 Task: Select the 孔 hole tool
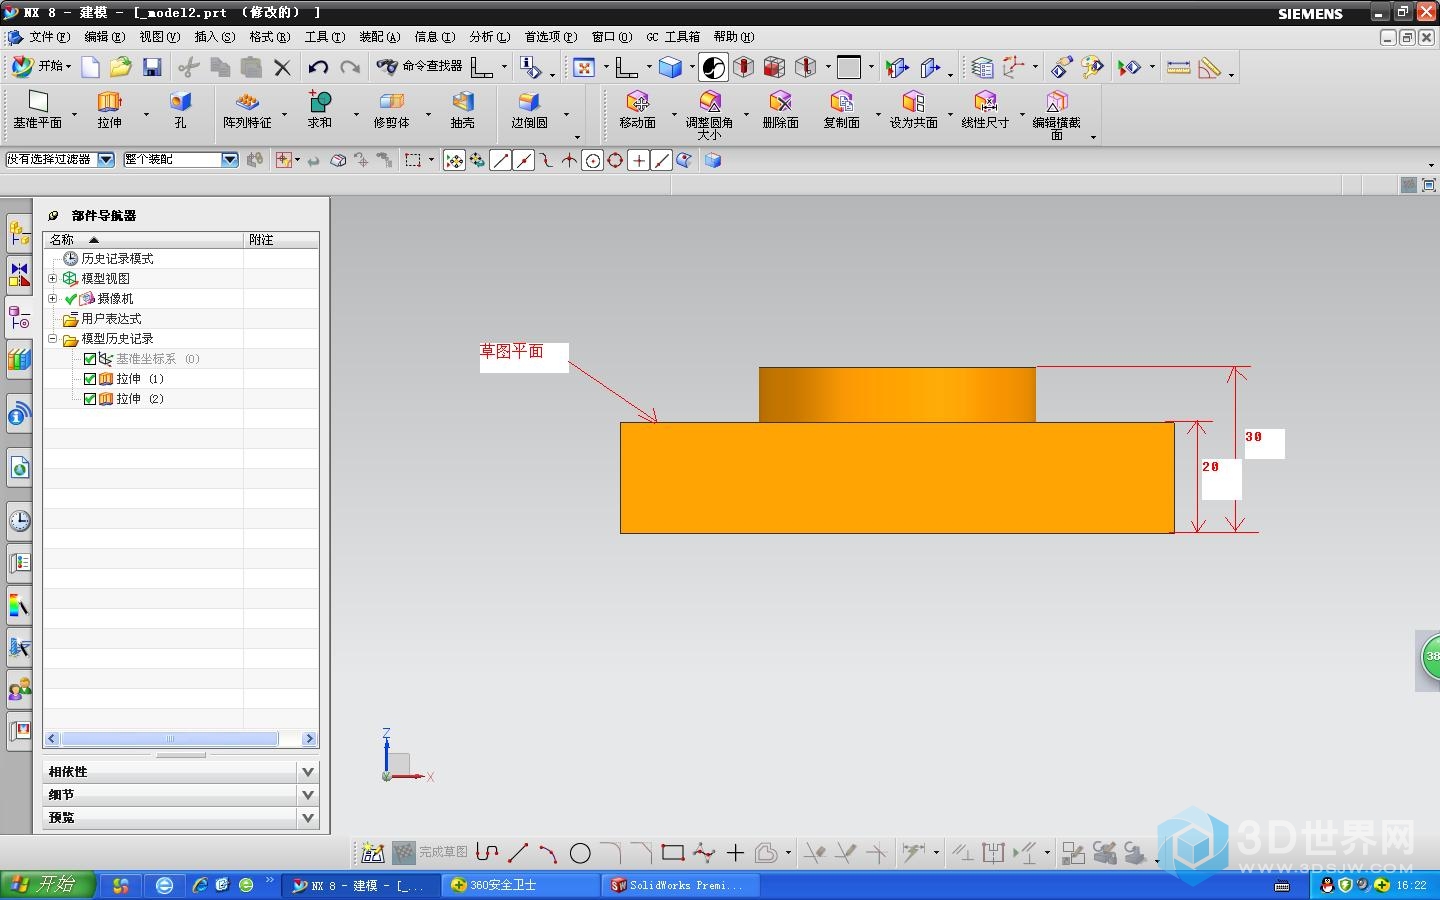[x=180, y=110]
